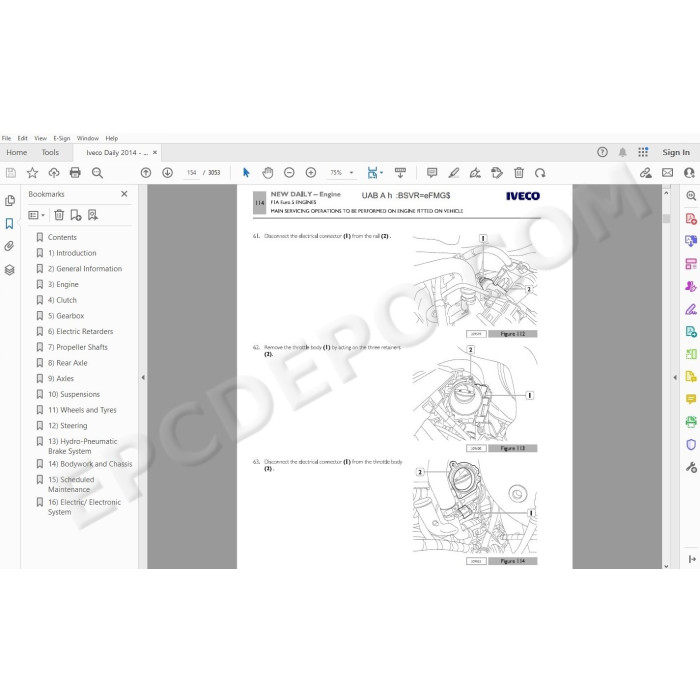Activate the selection arrow tool

click(246, 173)
